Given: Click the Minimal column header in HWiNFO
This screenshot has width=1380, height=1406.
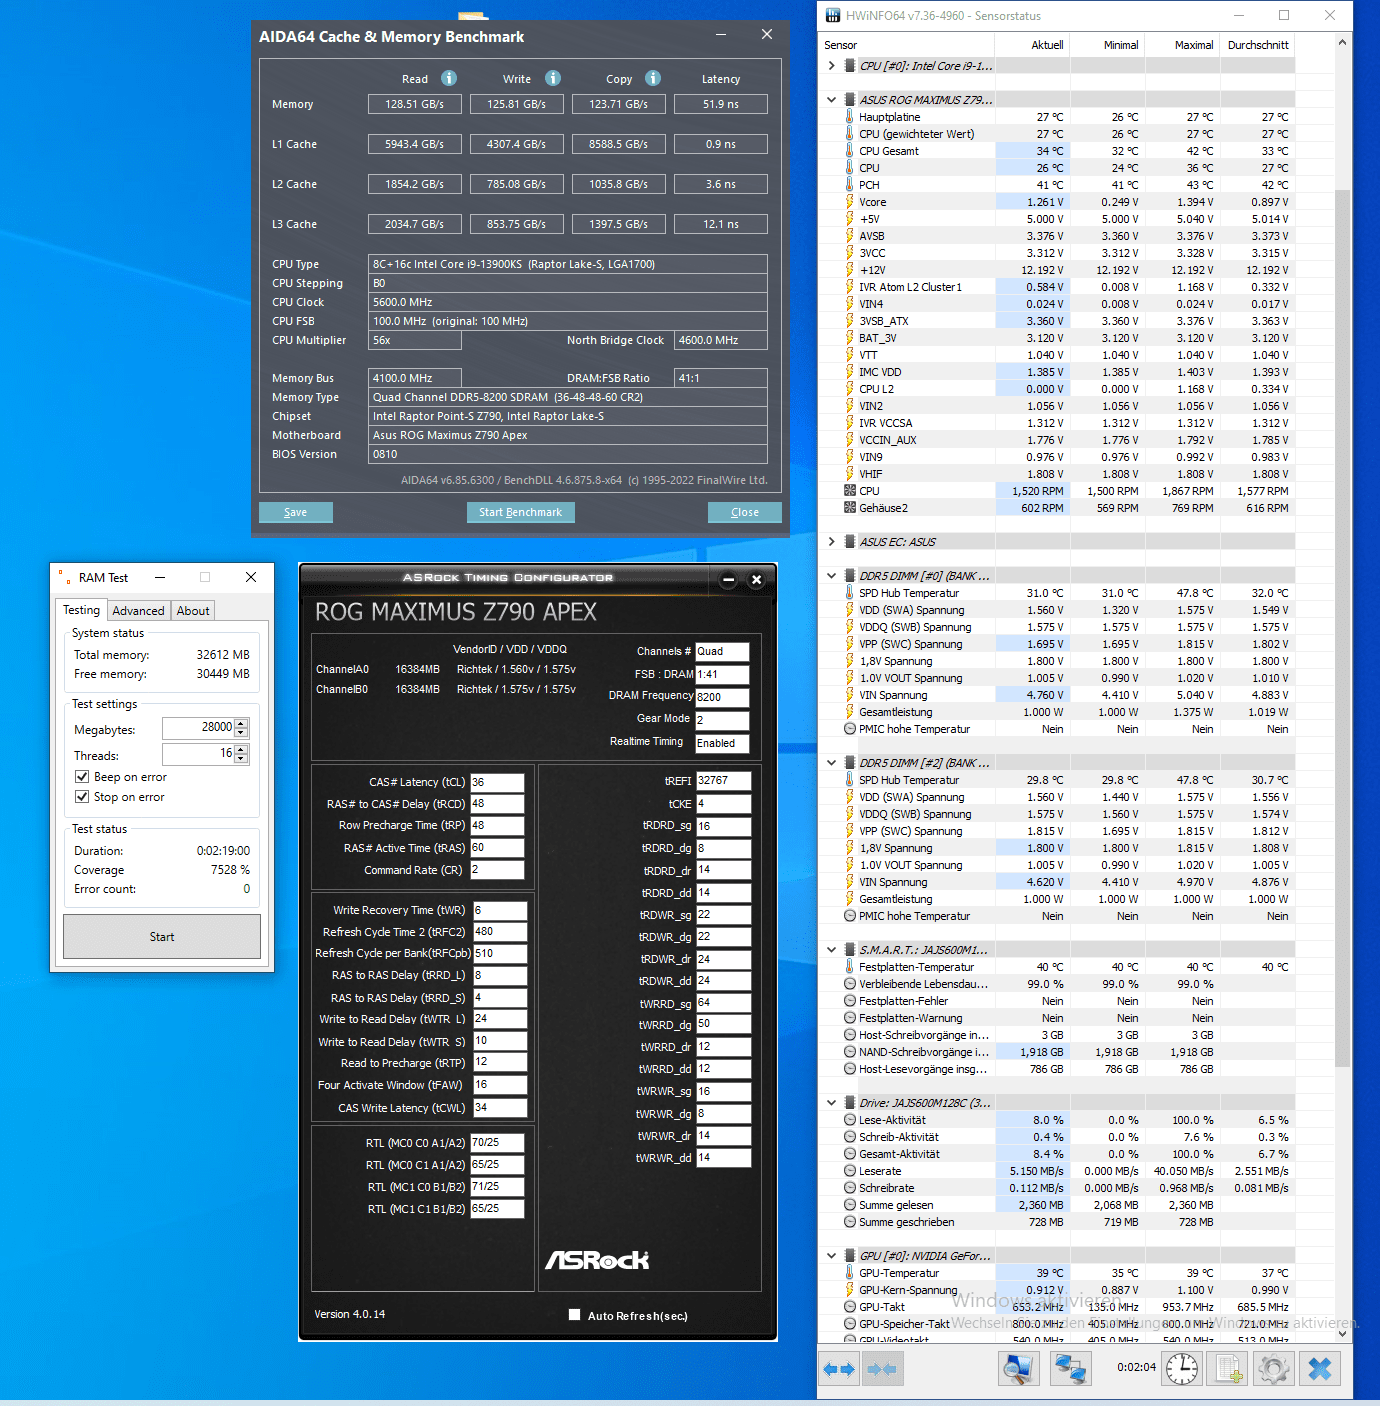Looking at the screenshot, I should [1108, 45].
